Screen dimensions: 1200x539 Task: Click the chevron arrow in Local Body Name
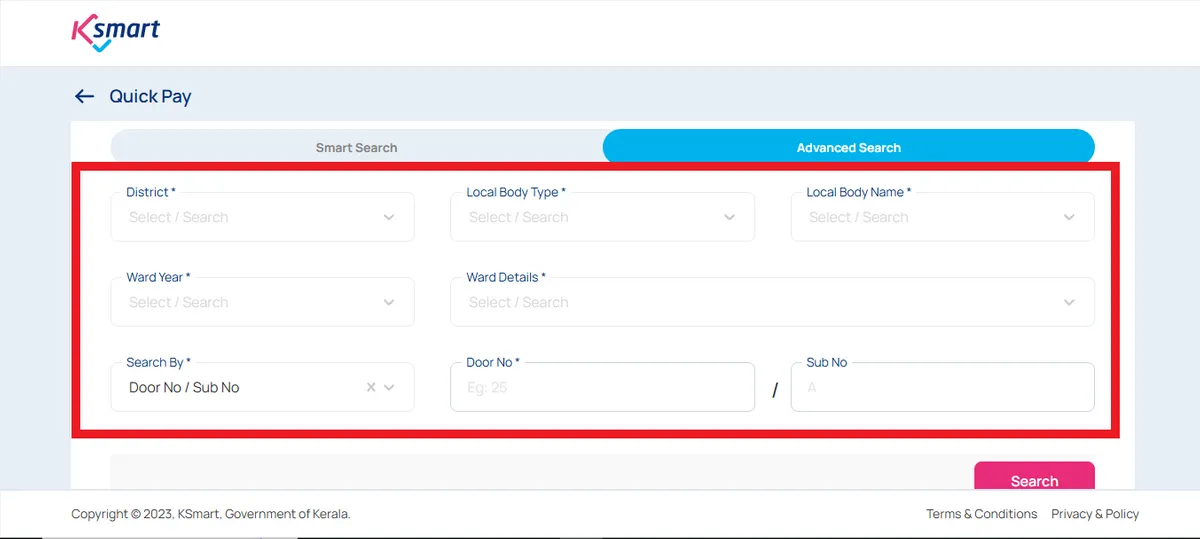click(1069, 218)
